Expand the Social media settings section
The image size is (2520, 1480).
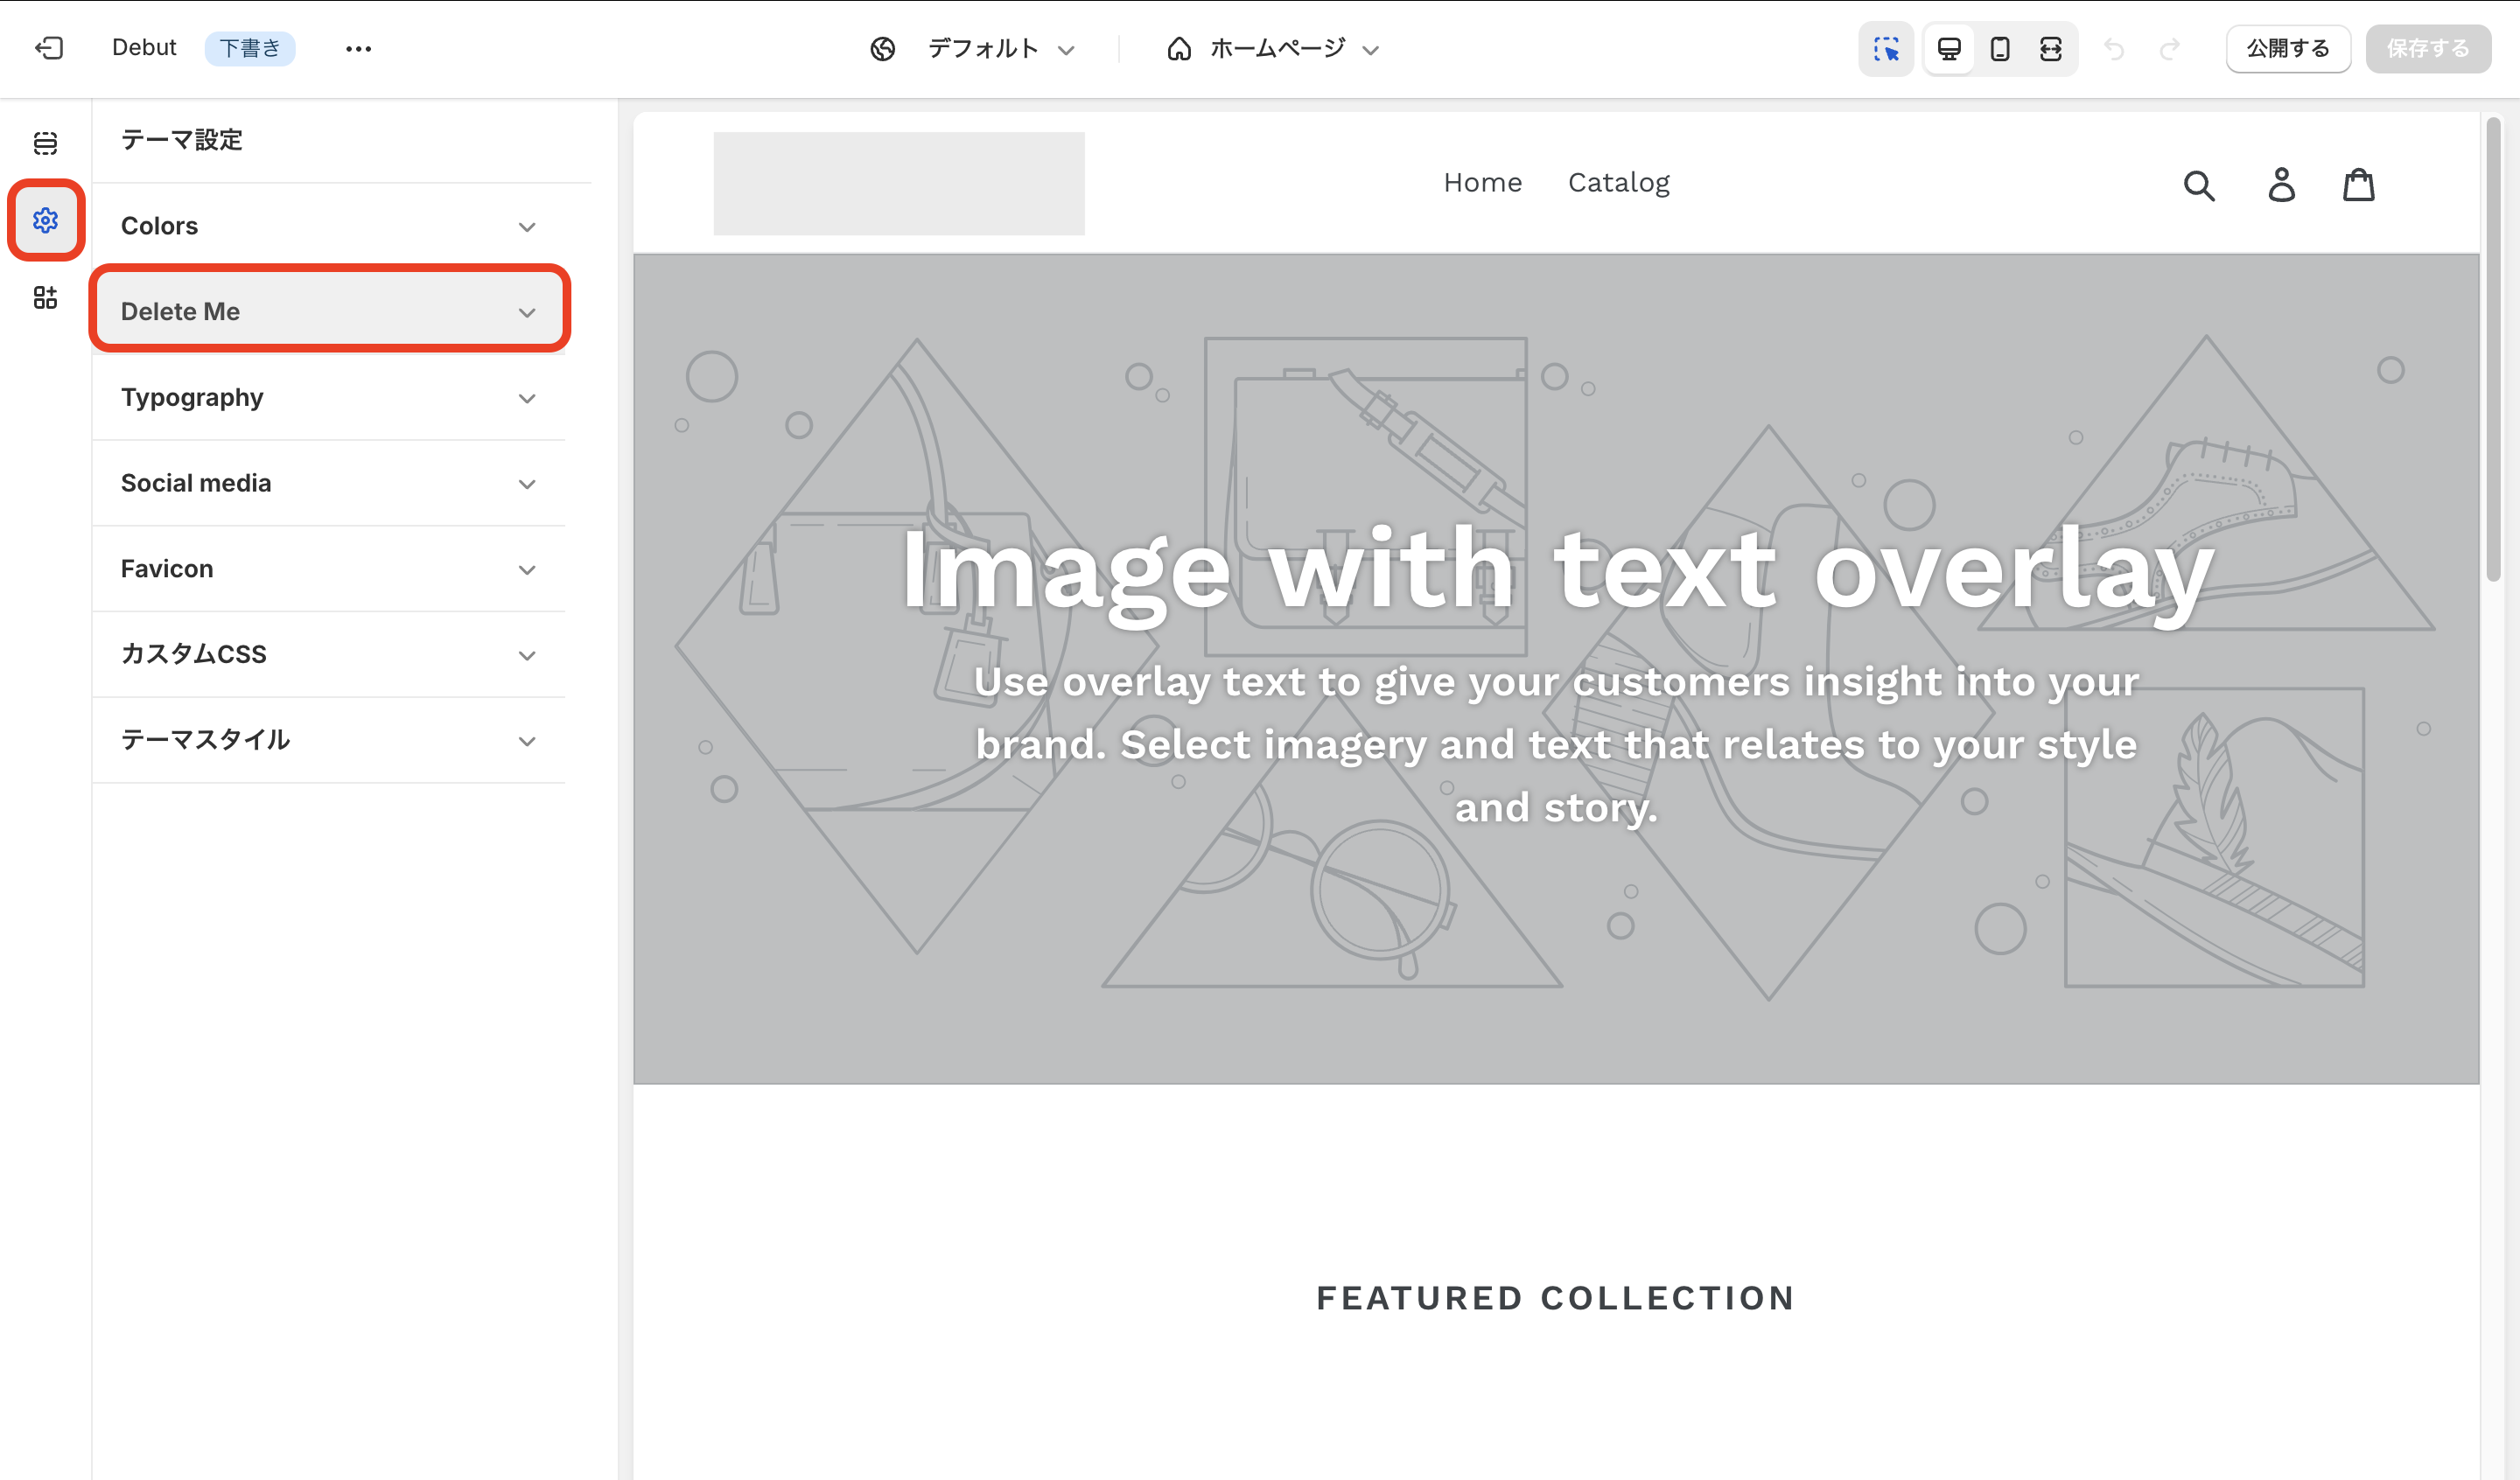(x=329, y=483)
